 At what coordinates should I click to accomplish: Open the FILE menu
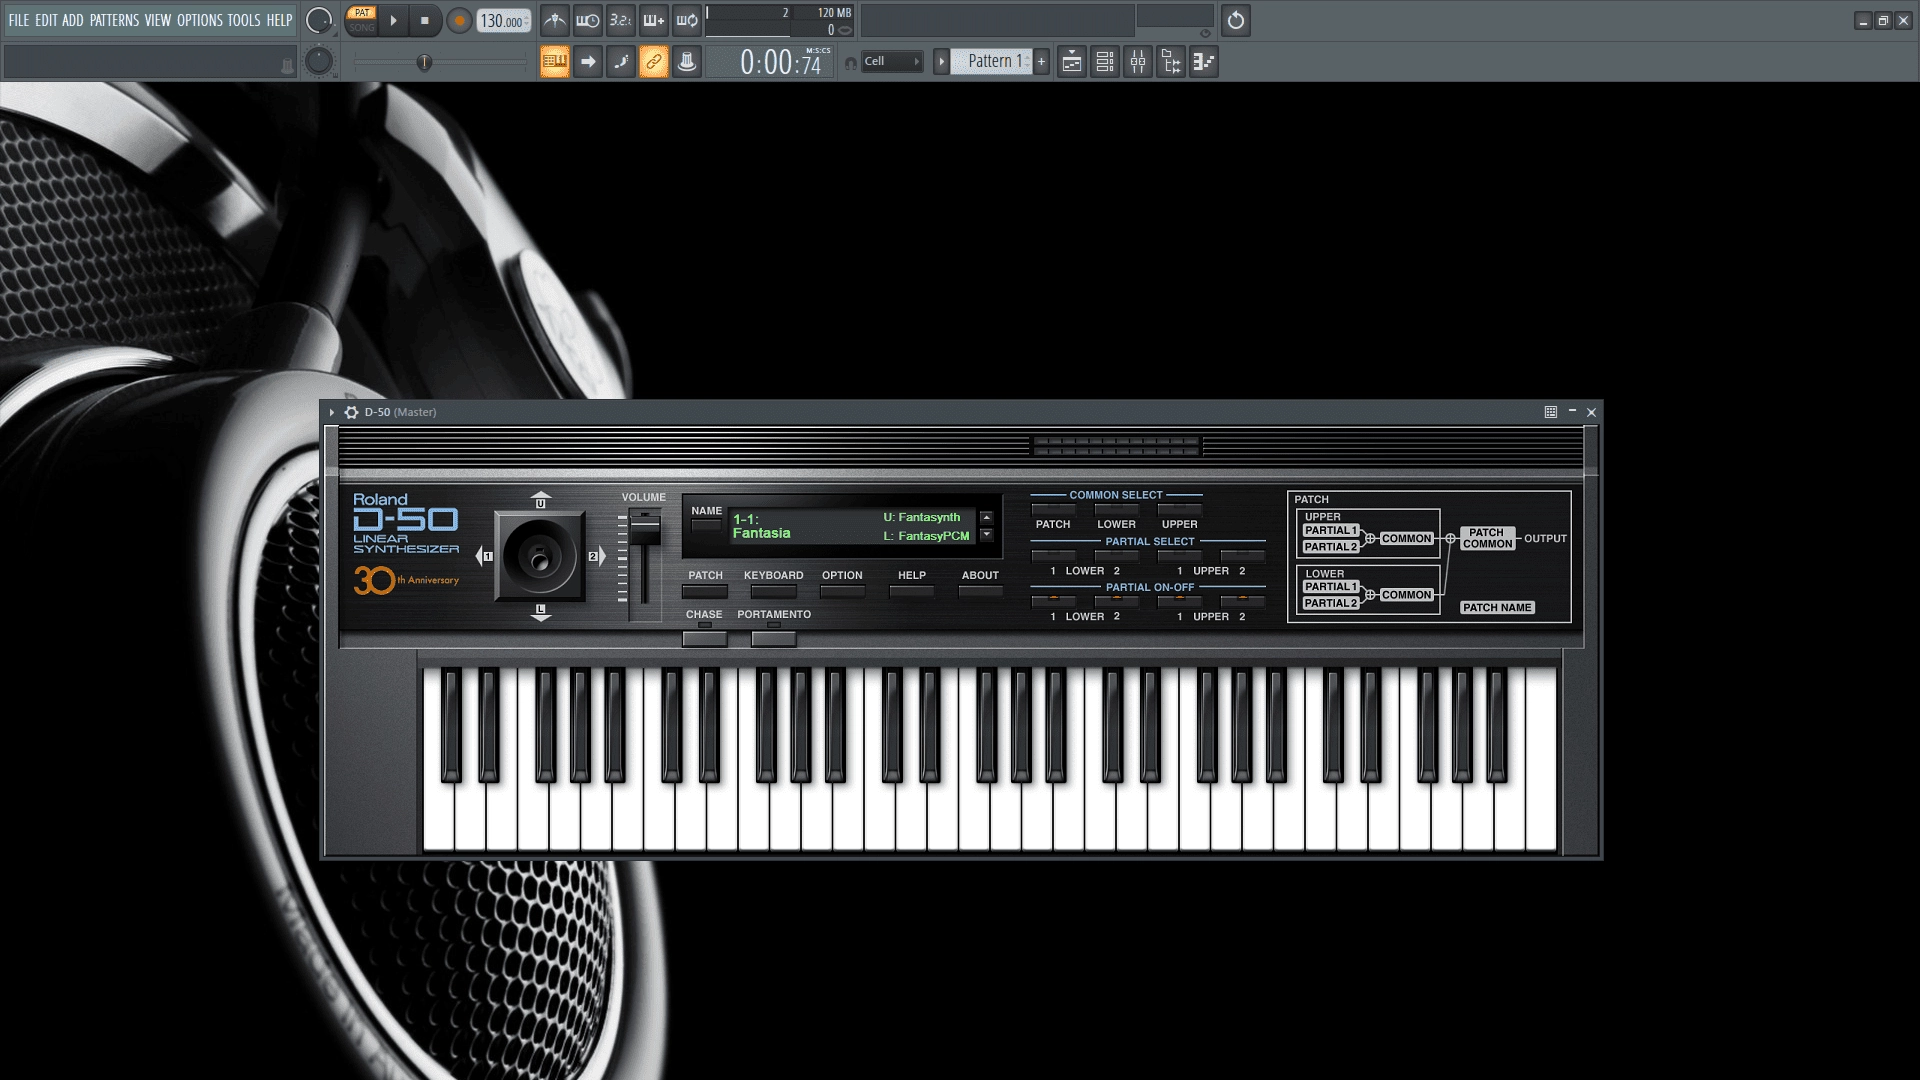click(19, 20)
